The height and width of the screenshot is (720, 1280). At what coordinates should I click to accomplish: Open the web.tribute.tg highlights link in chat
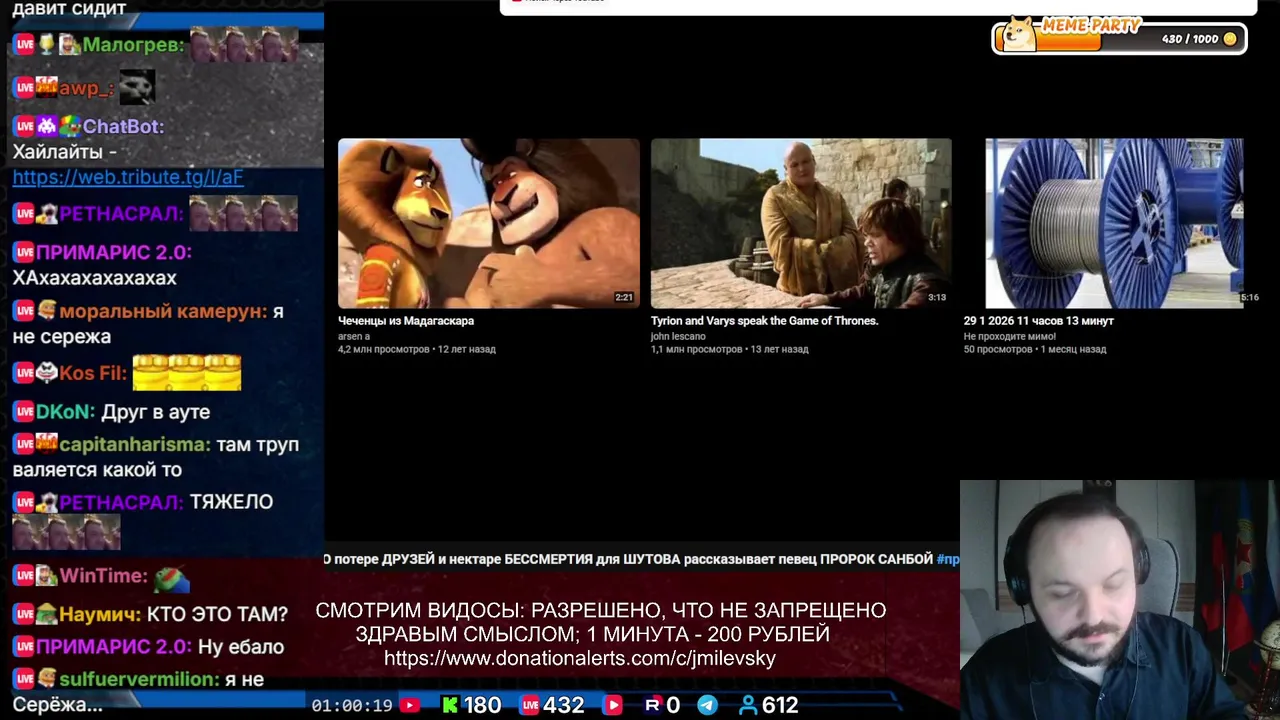pos(128,177)
